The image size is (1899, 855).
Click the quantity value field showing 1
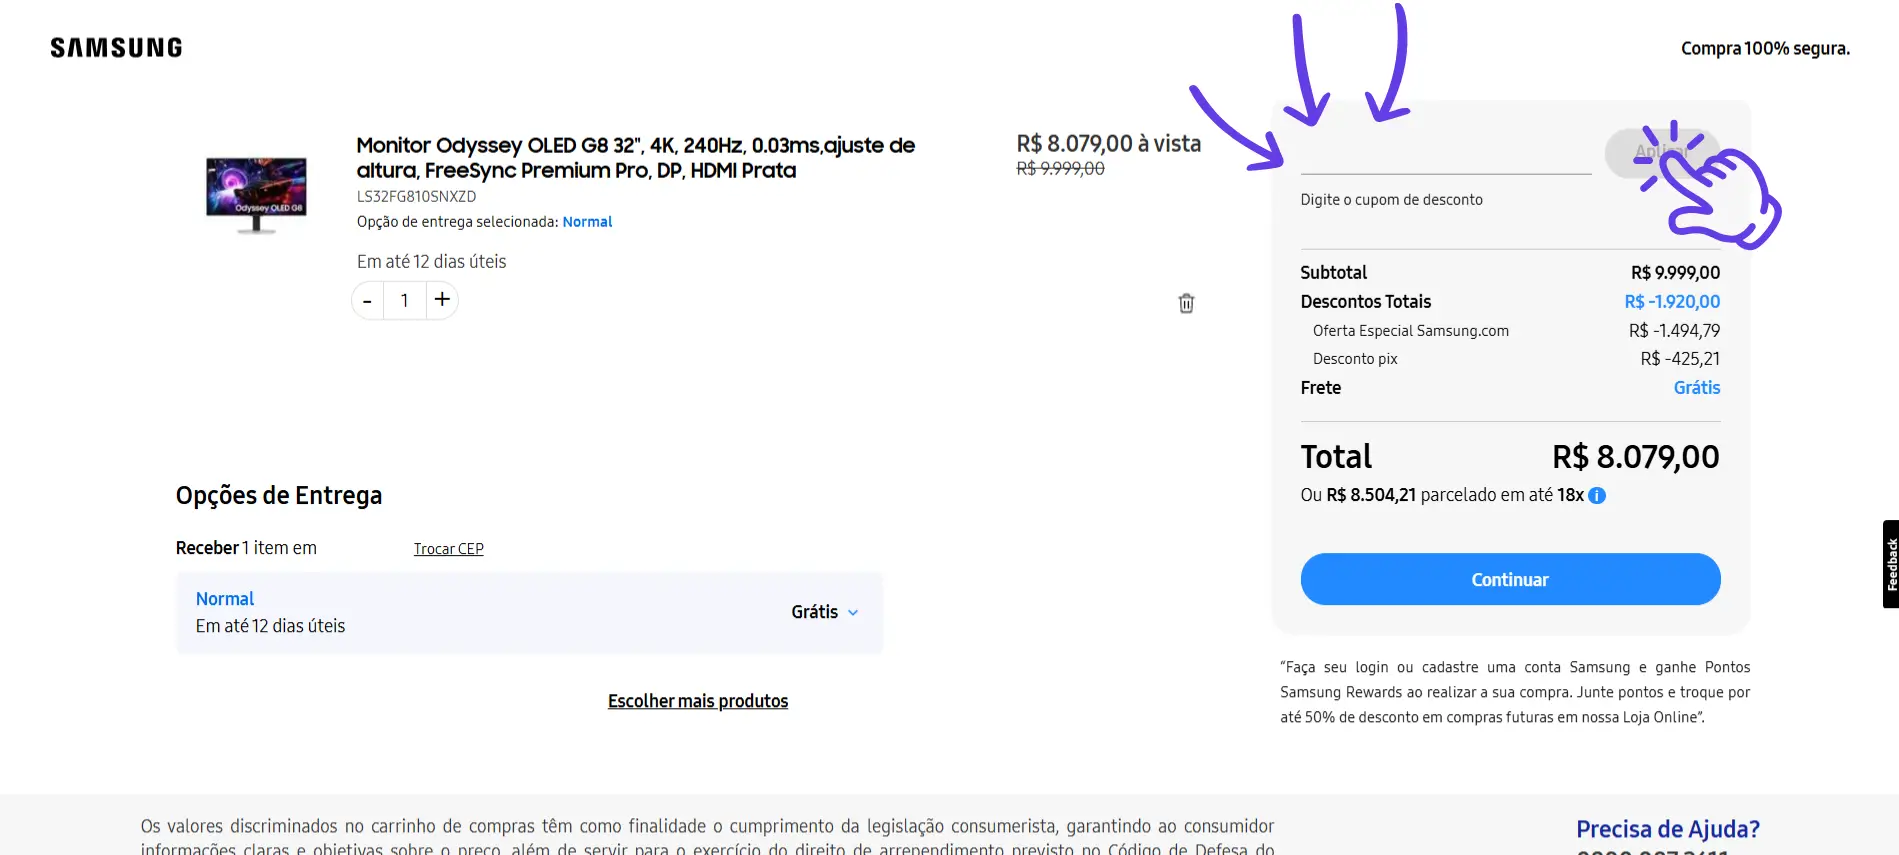click(x=405, y=300)
